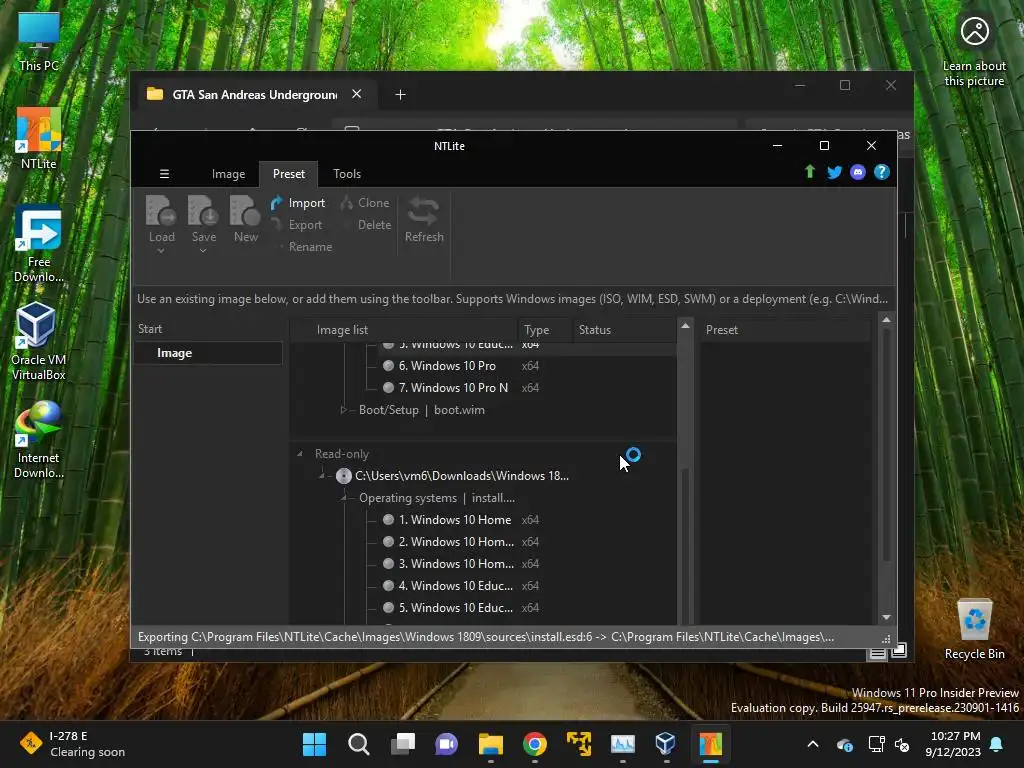Click the Load preset icon
Screen dimensions: 1024x768
pos(161,212)
